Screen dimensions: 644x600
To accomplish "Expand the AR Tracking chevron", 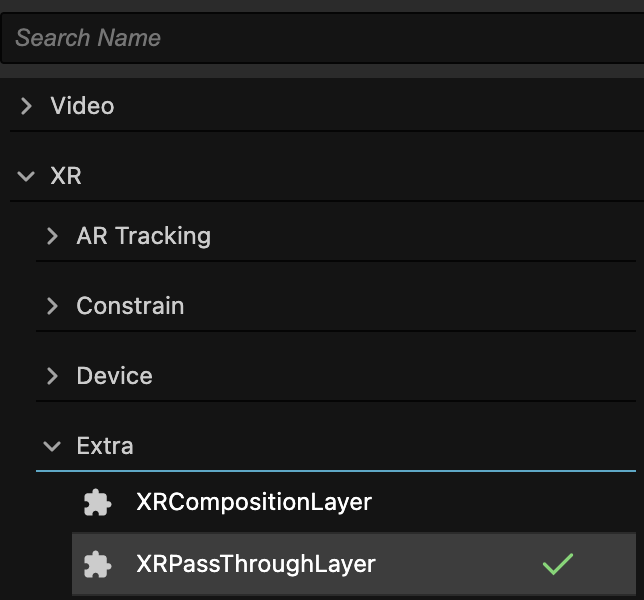I will tap(52, 236).
